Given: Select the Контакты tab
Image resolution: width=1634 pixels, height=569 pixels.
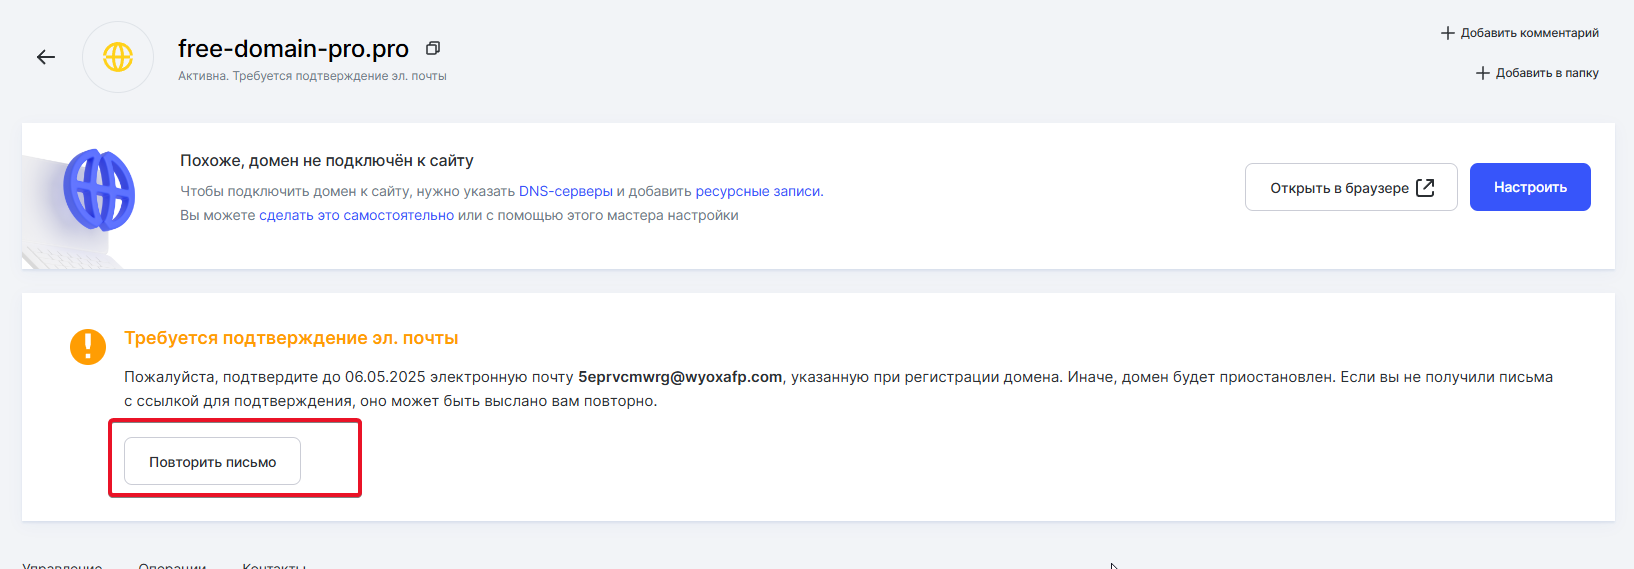Looking at the screenshot, I should click(274, 565).
